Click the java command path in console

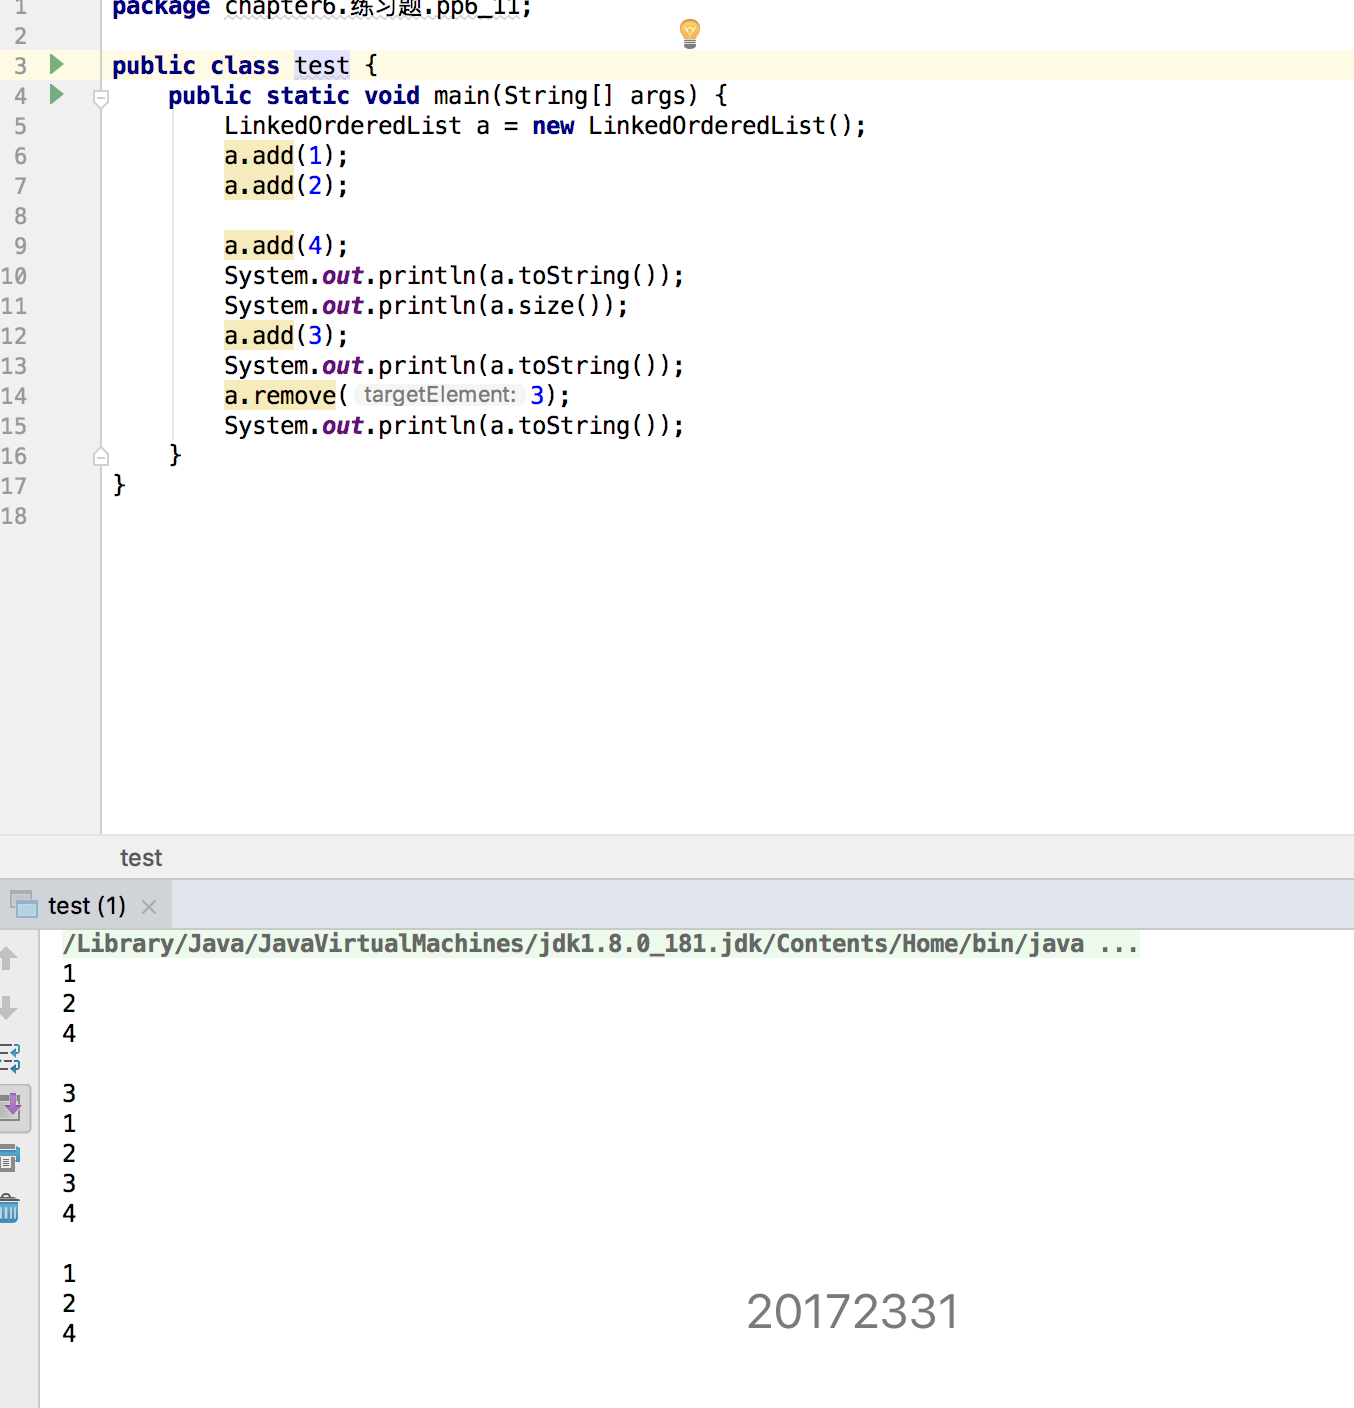pyautogui.click(x=600, y=944)
